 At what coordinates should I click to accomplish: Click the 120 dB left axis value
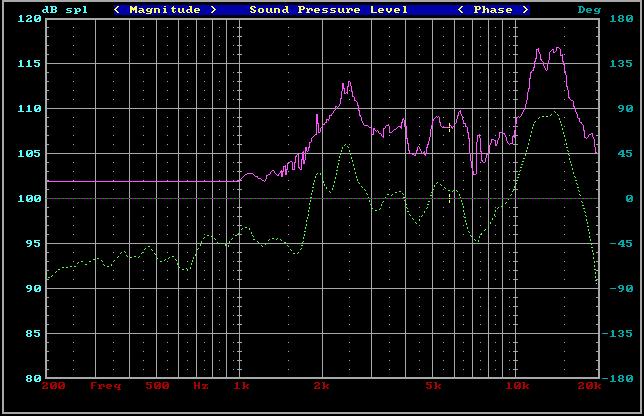pyautogui.click(x=30, y=19)
